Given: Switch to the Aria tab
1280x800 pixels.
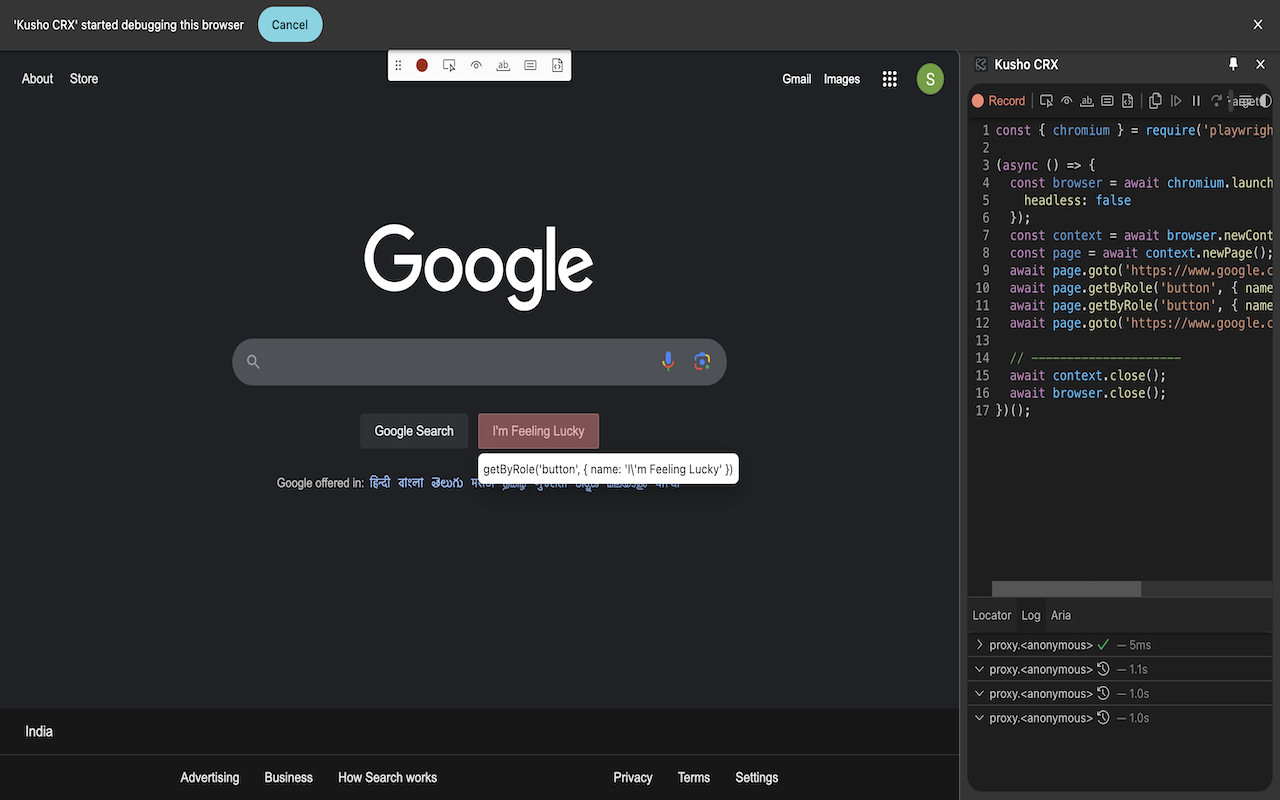Looking at the screenshot, I should click(x=1060, y=615).
